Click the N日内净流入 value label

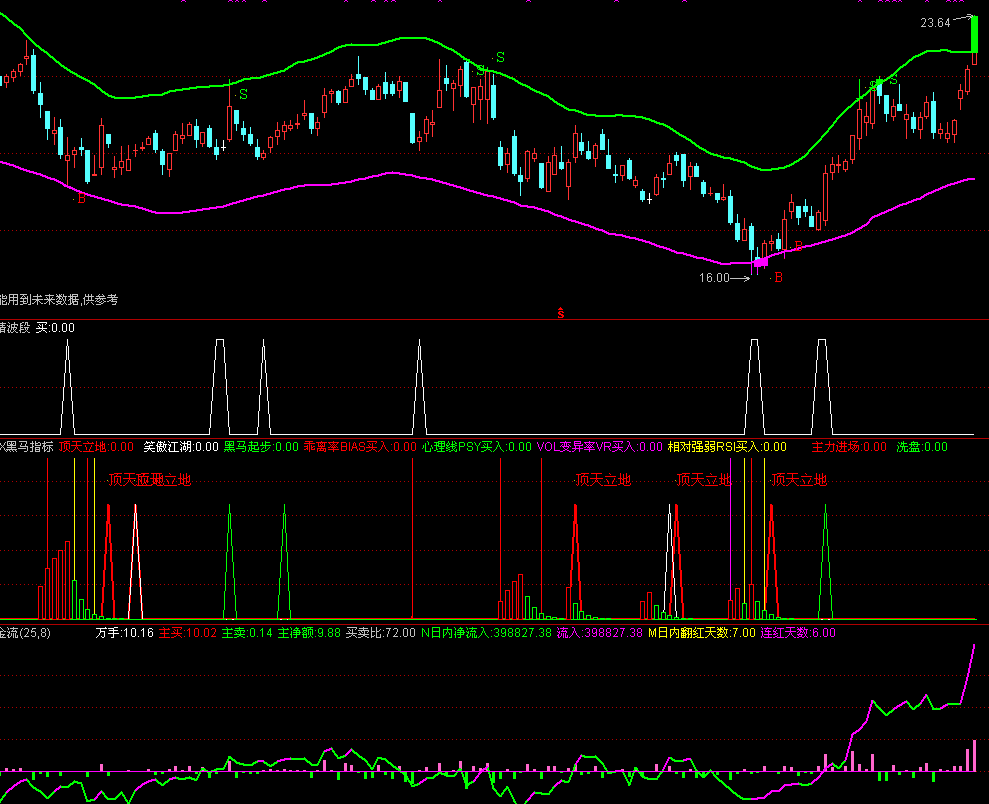pos(485,633)
